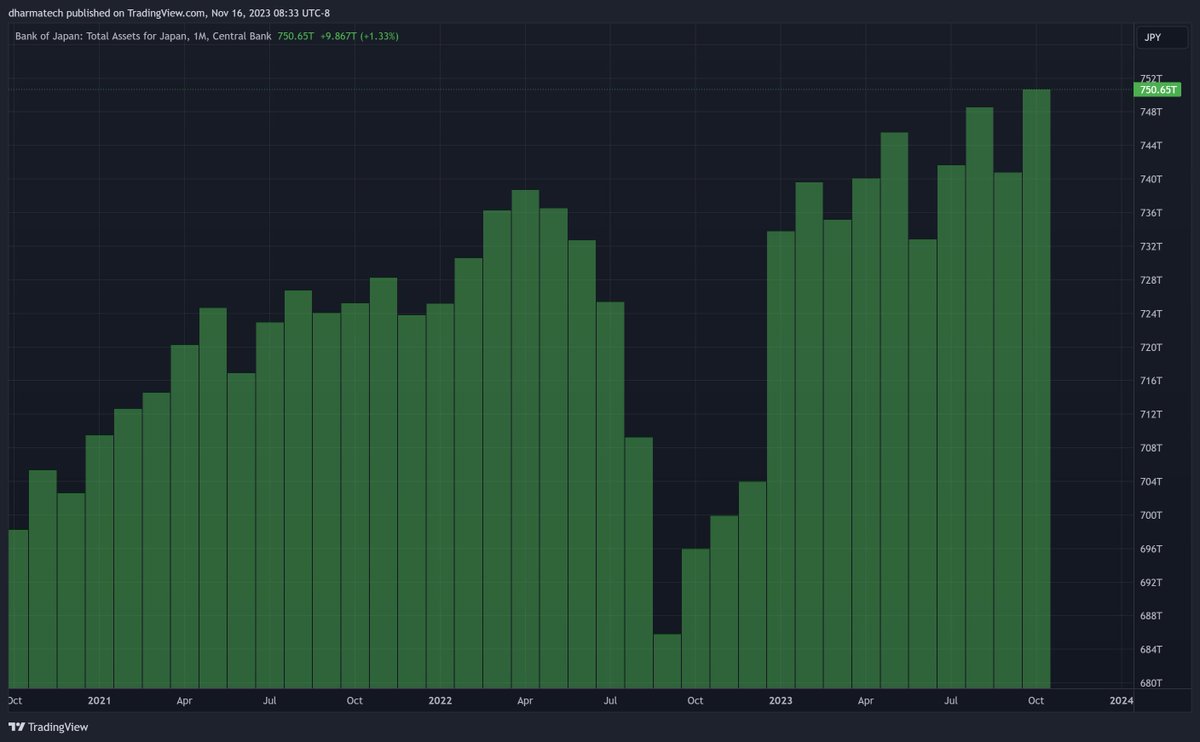Select the 750.65T value in the legend

tap(296, 36)
